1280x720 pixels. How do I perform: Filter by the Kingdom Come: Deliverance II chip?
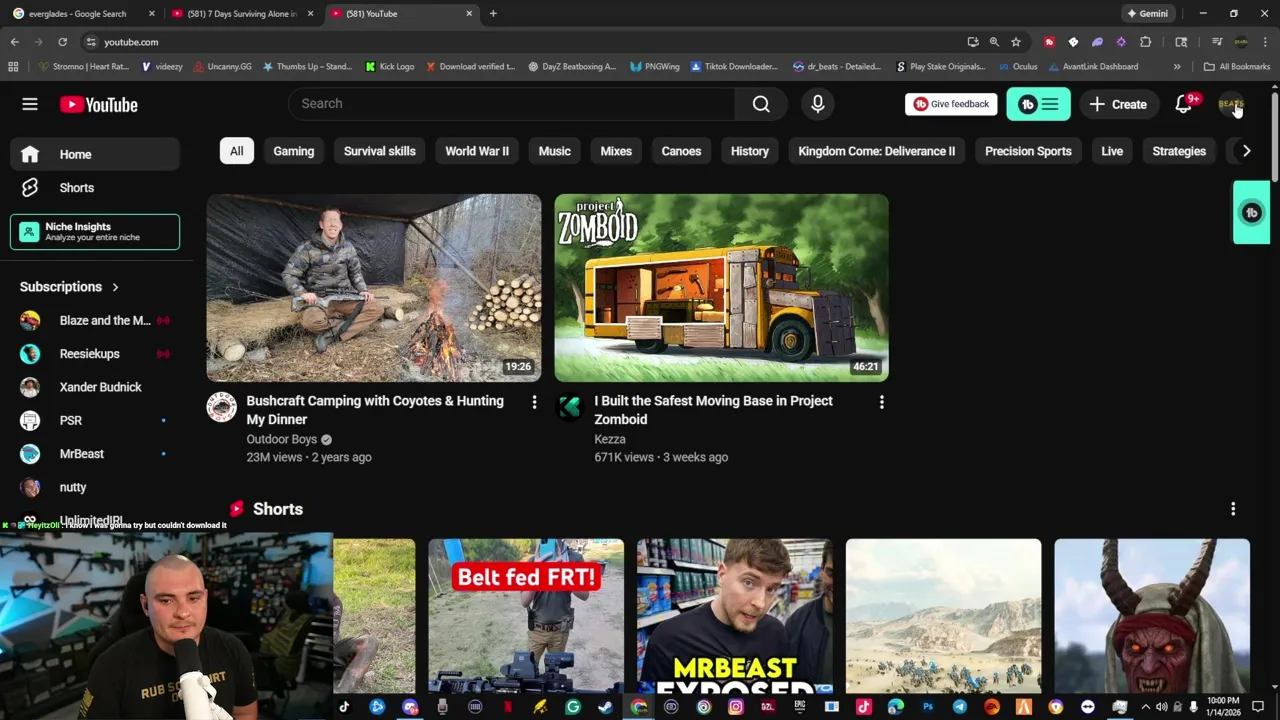(877, 151)
